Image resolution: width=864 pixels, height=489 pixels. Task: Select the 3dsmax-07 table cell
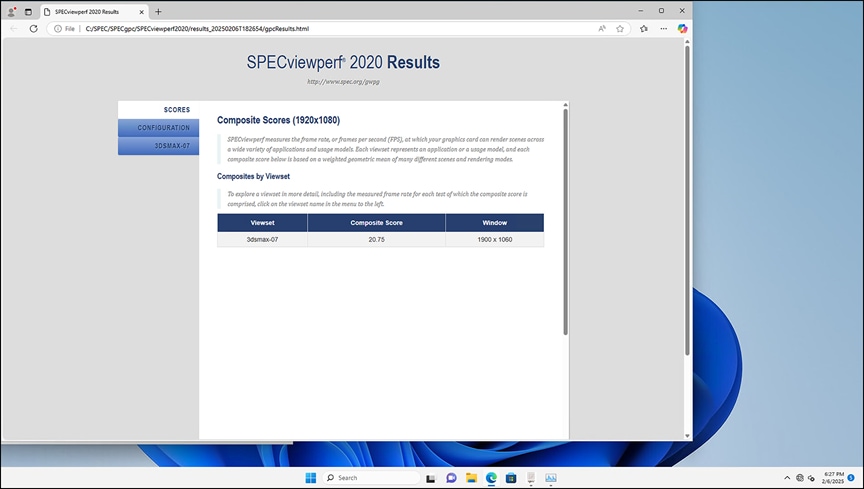pyautogui.click(x=262, y=239)
